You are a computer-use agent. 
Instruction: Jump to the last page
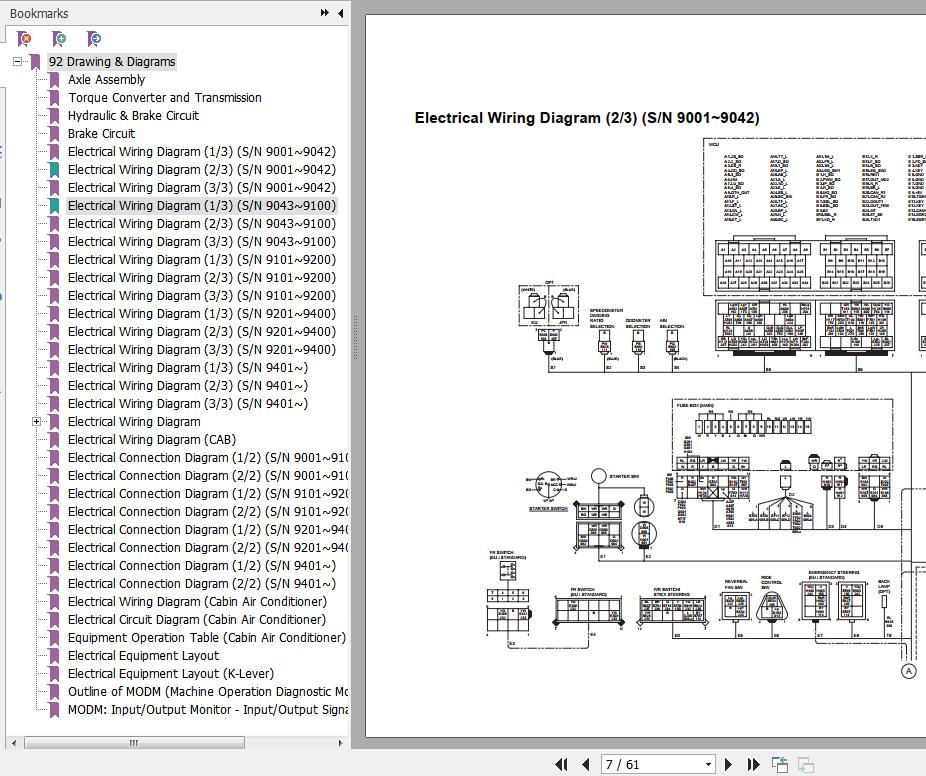[753, 765]
